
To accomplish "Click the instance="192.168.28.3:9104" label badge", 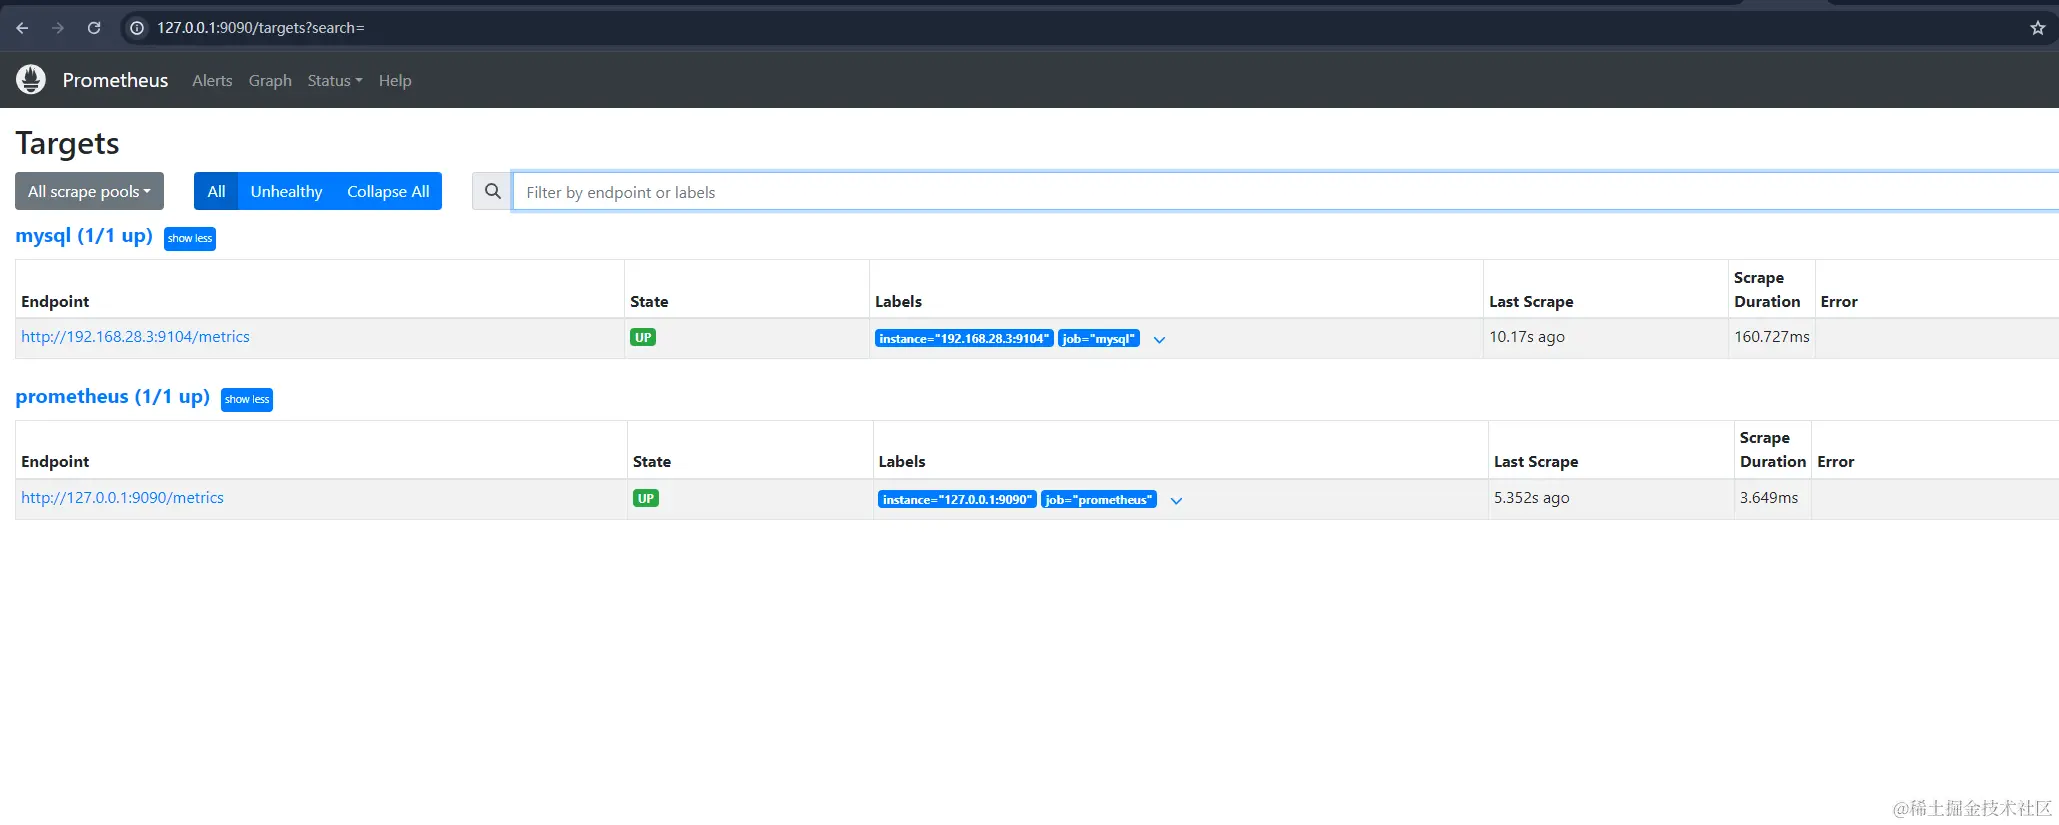I will [964, 339].
